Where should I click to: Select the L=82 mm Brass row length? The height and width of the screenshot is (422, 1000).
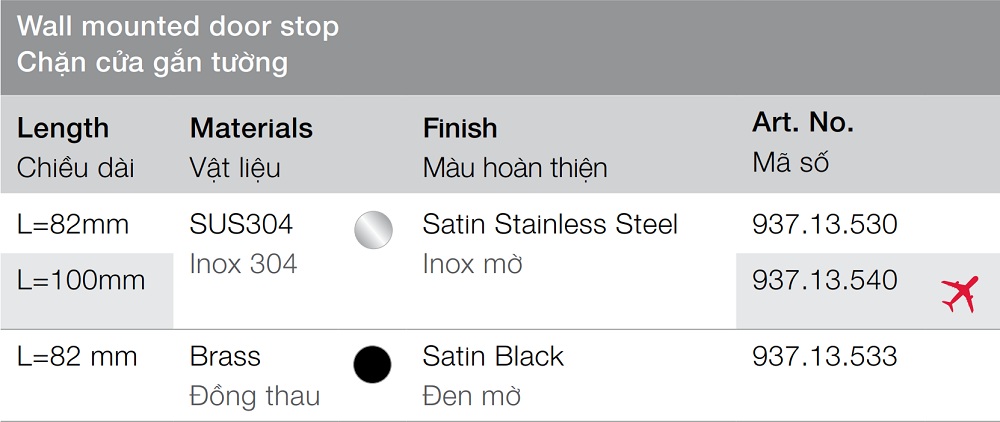click(x=77, y=356)
